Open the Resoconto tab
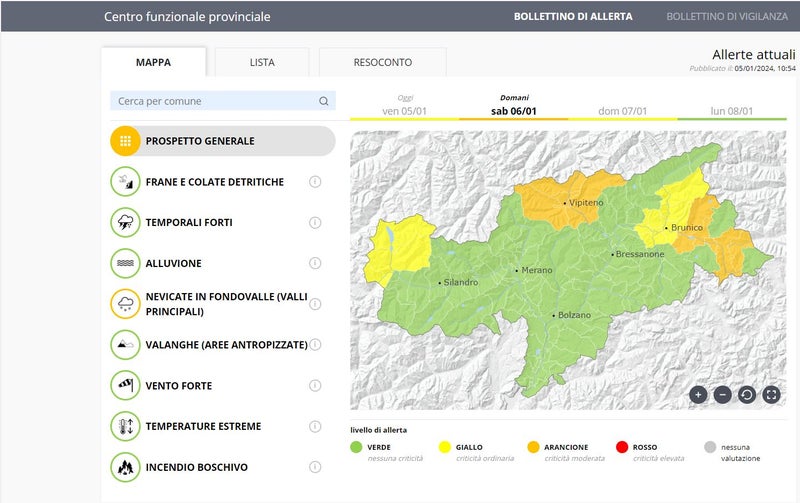Image resolution: width=800 pixels, height=503 pixels. click(x=382, y=62)
